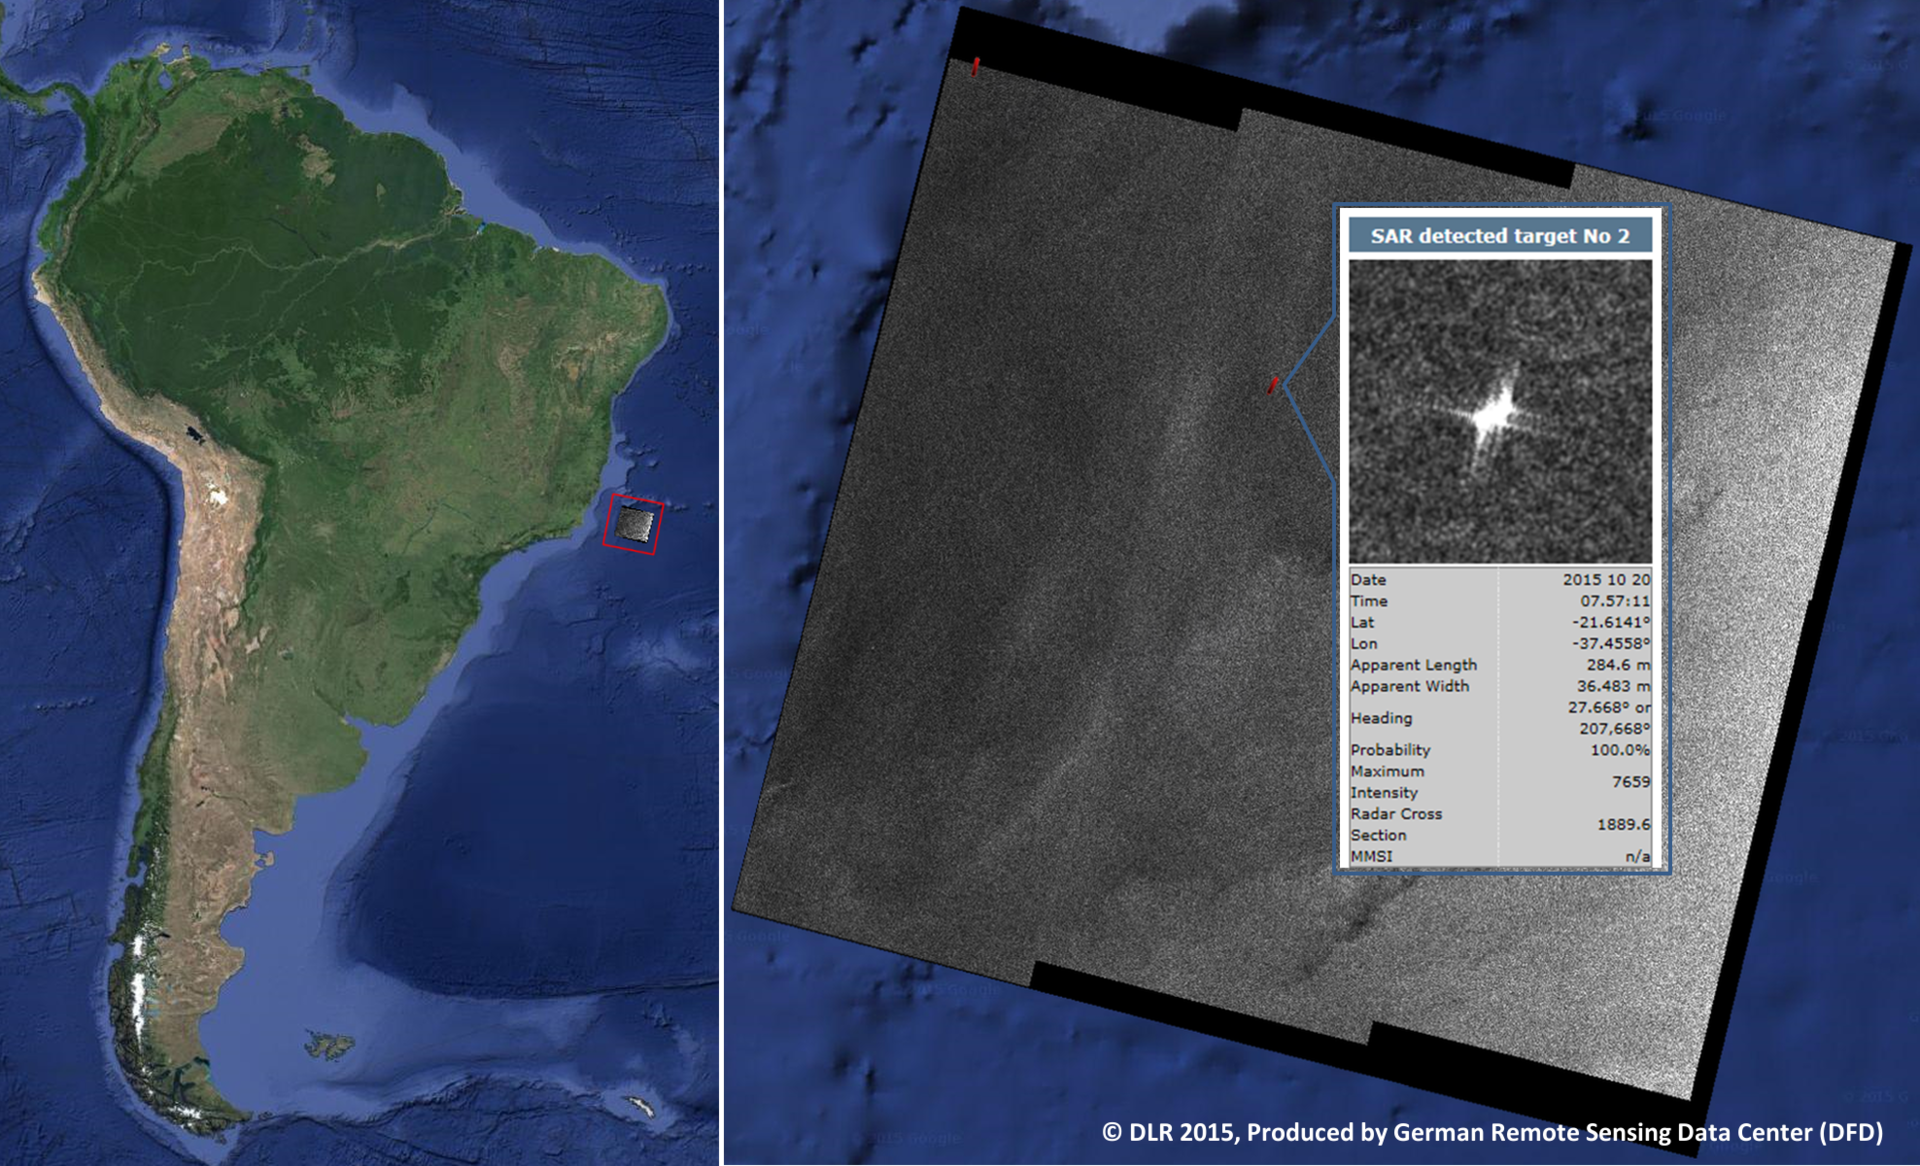Click the Probability value 100.0%

(1619, 750)
